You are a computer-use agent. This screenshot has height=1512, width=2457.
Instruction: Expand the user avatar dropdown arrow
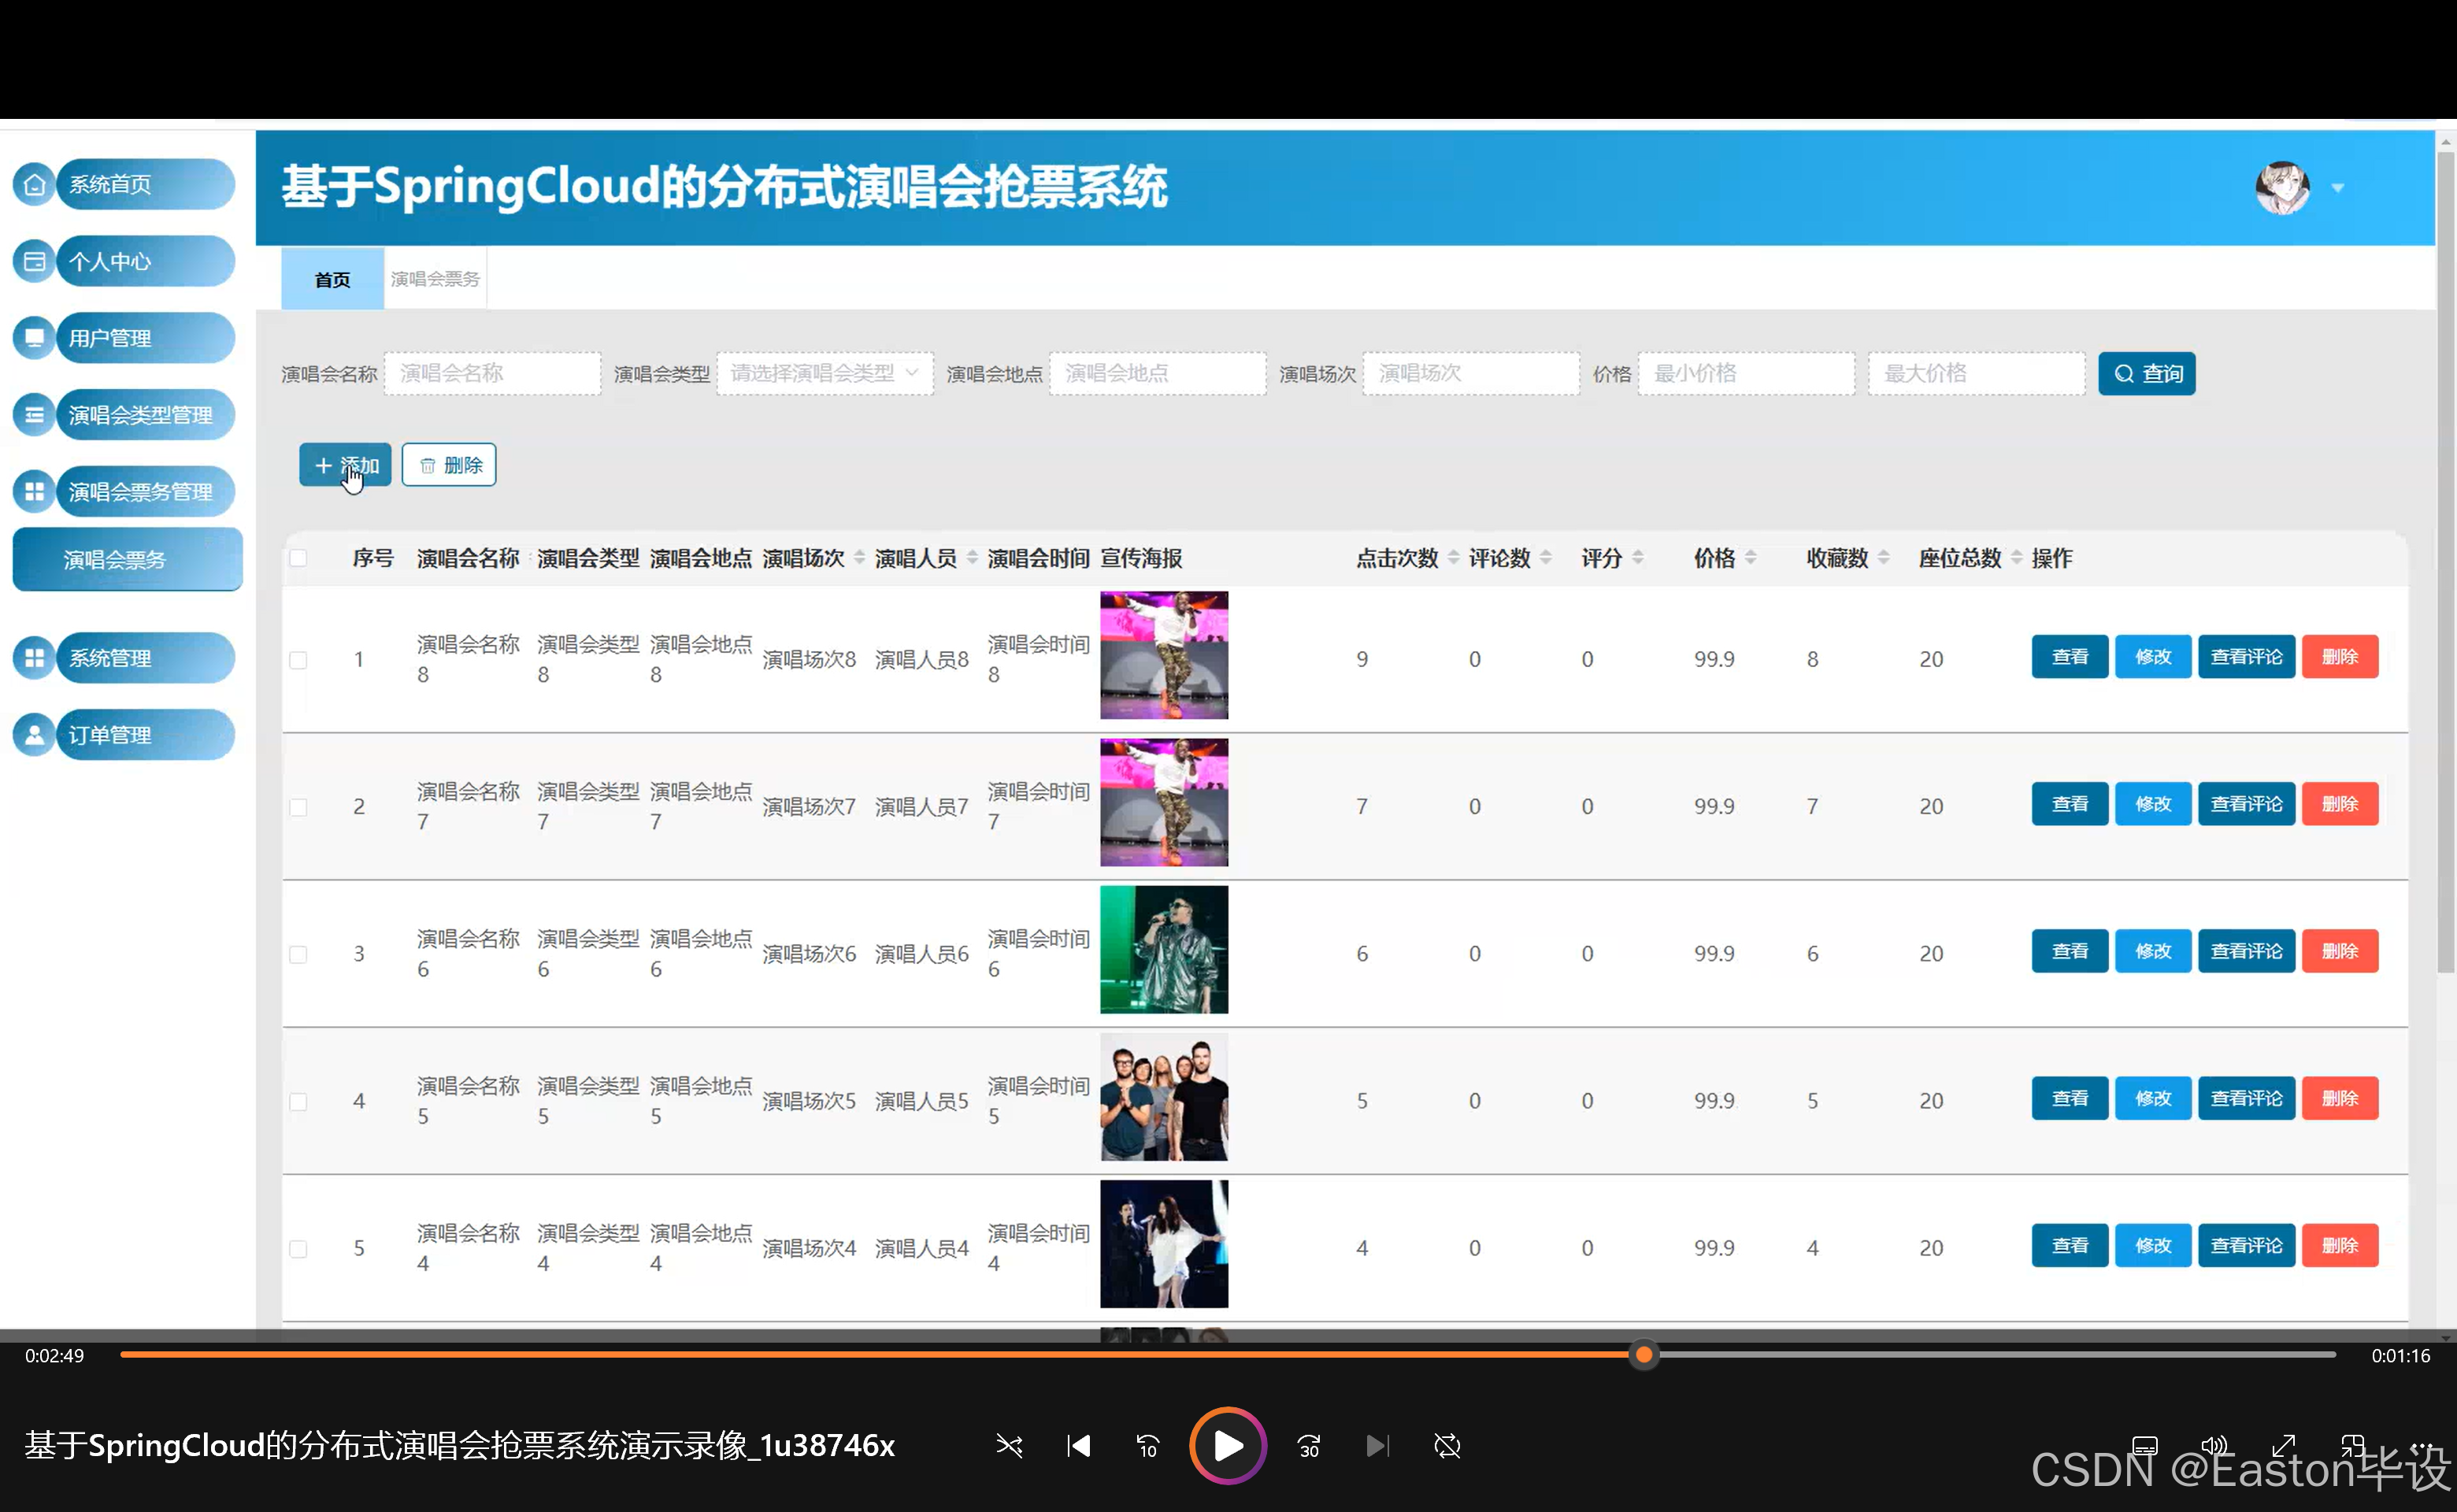pyautogui.click(x=2338, y=188)
